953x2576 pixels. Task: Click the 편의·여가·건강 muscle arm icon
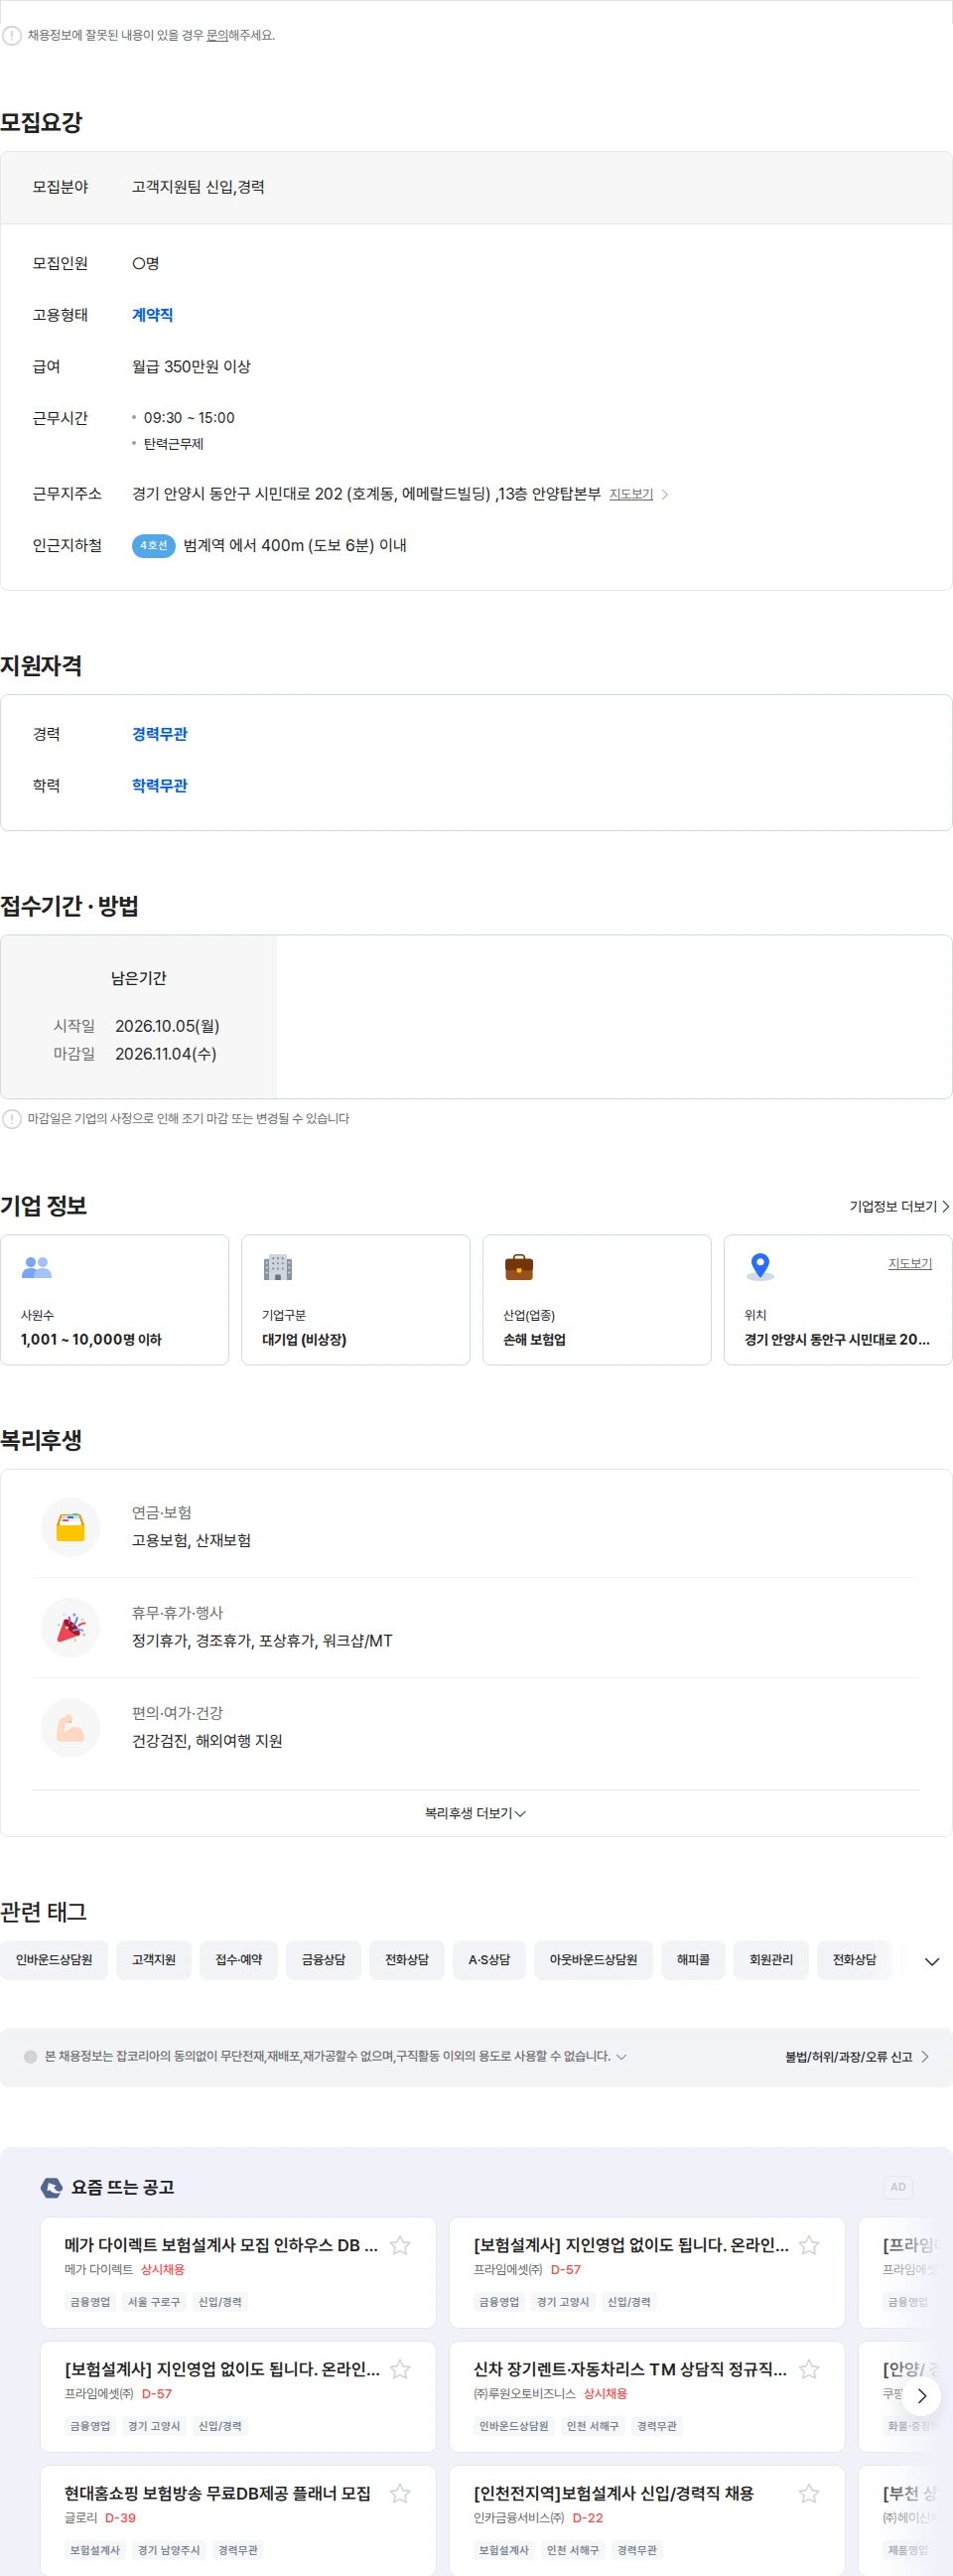tap(70, 1728)
